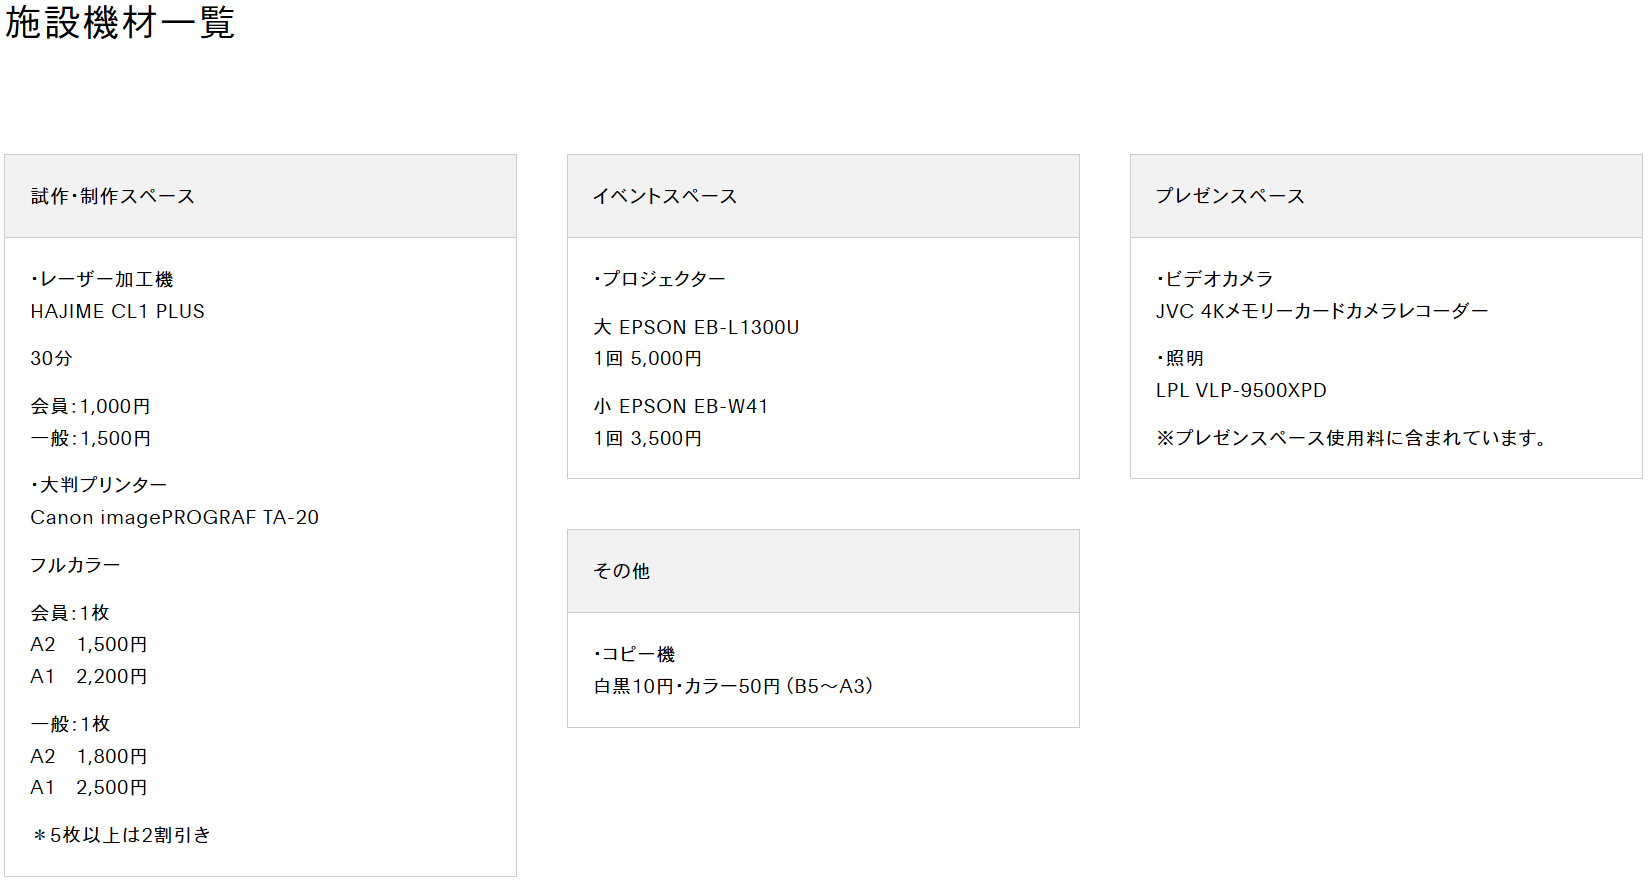Click the general A1 2,500円 price row
1649x881 pixels.
tap(89, 788)
